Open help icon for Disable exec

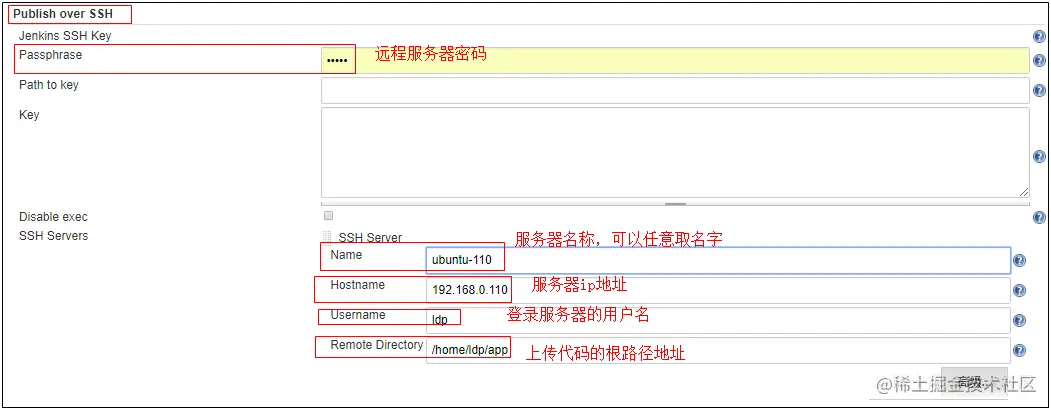[x=1040, y=217]
